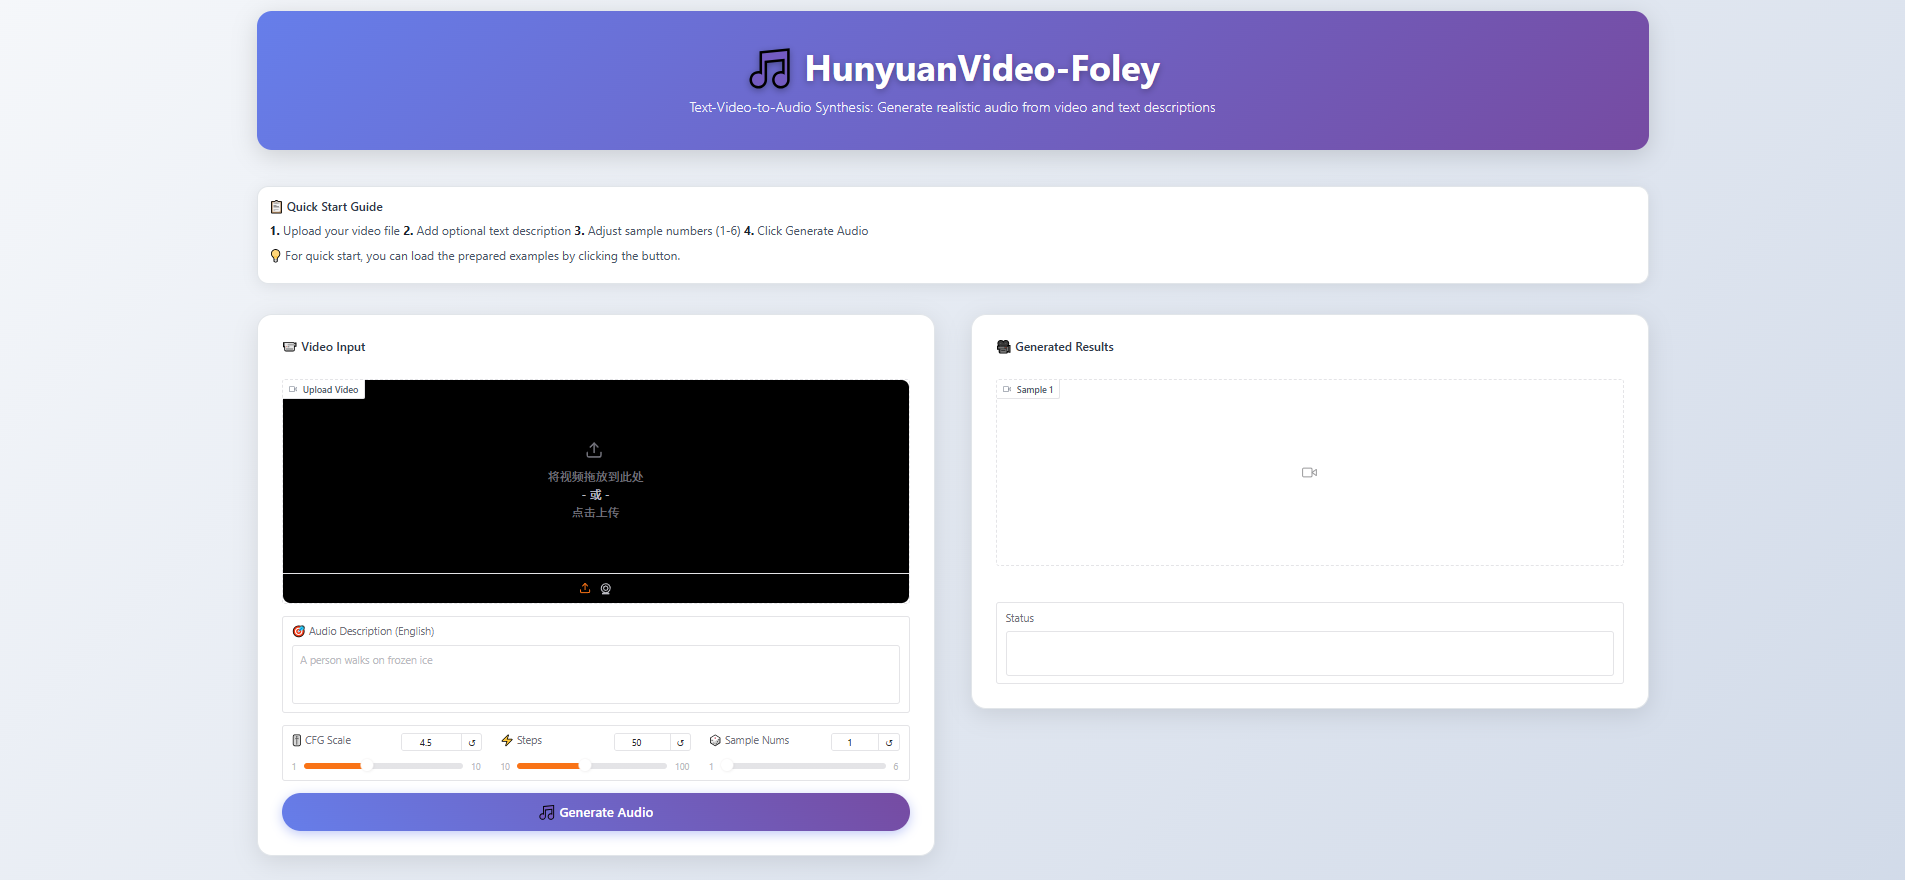Click step text 'Upload your video file'
Screen dimensions: 1905x880
341,231
